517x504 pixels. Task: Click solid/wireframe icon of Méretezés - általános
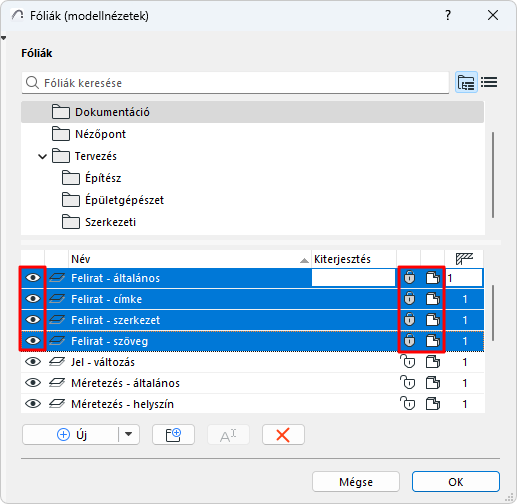pos(433,383)
